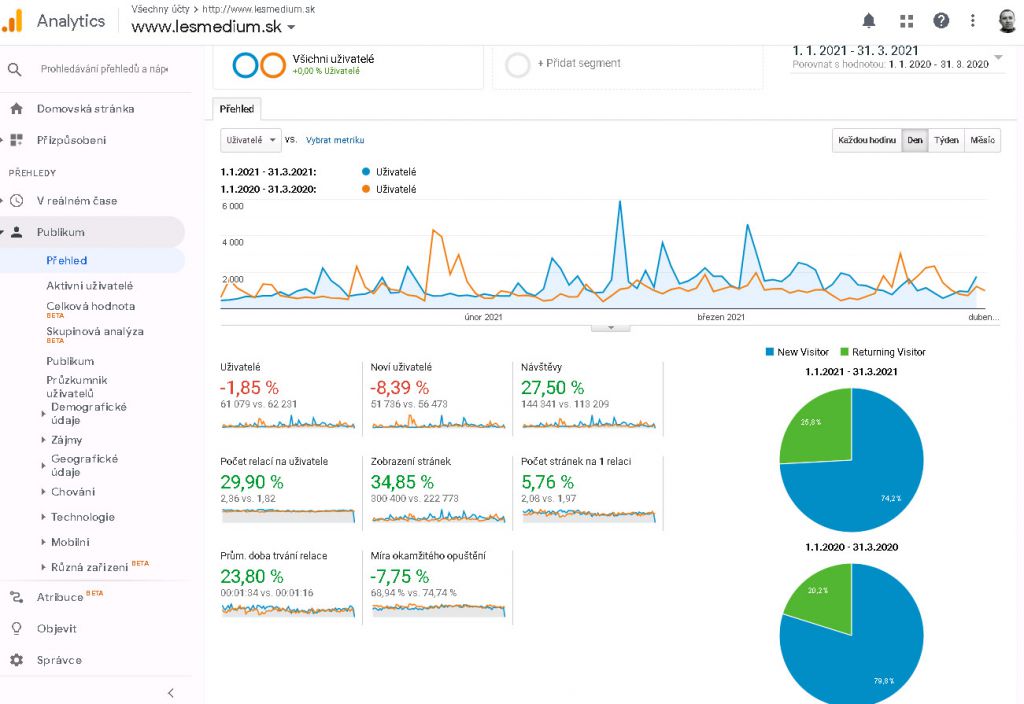
Task: Click the Domovská stránka home icon
Action: pos(16,109)
